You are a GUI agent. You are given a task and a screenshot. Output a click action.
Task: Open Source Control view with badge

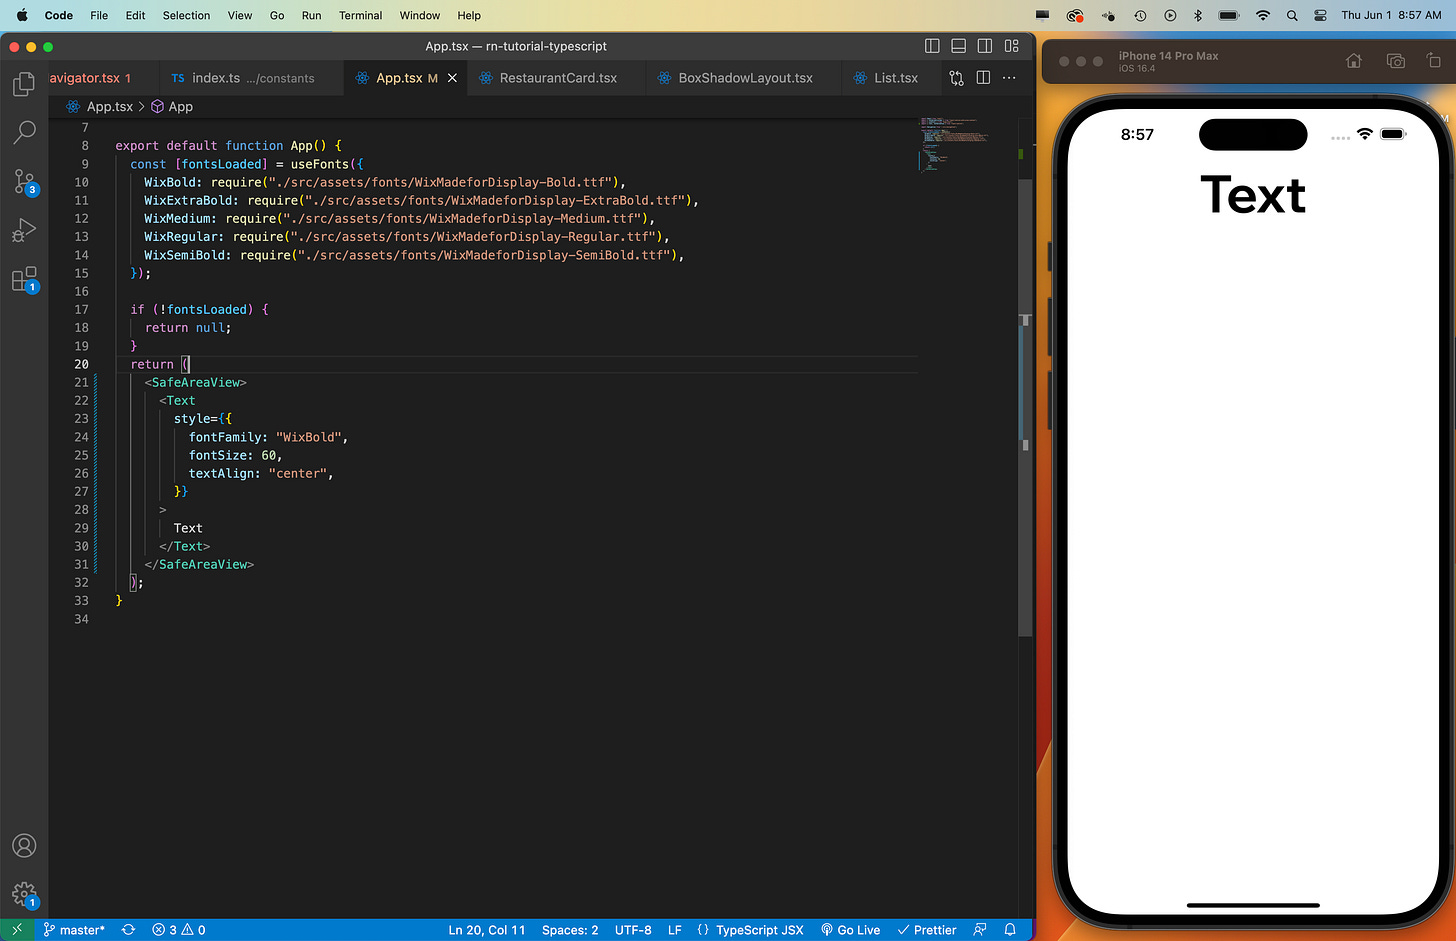pyautogui.click(x=24, y=181)
